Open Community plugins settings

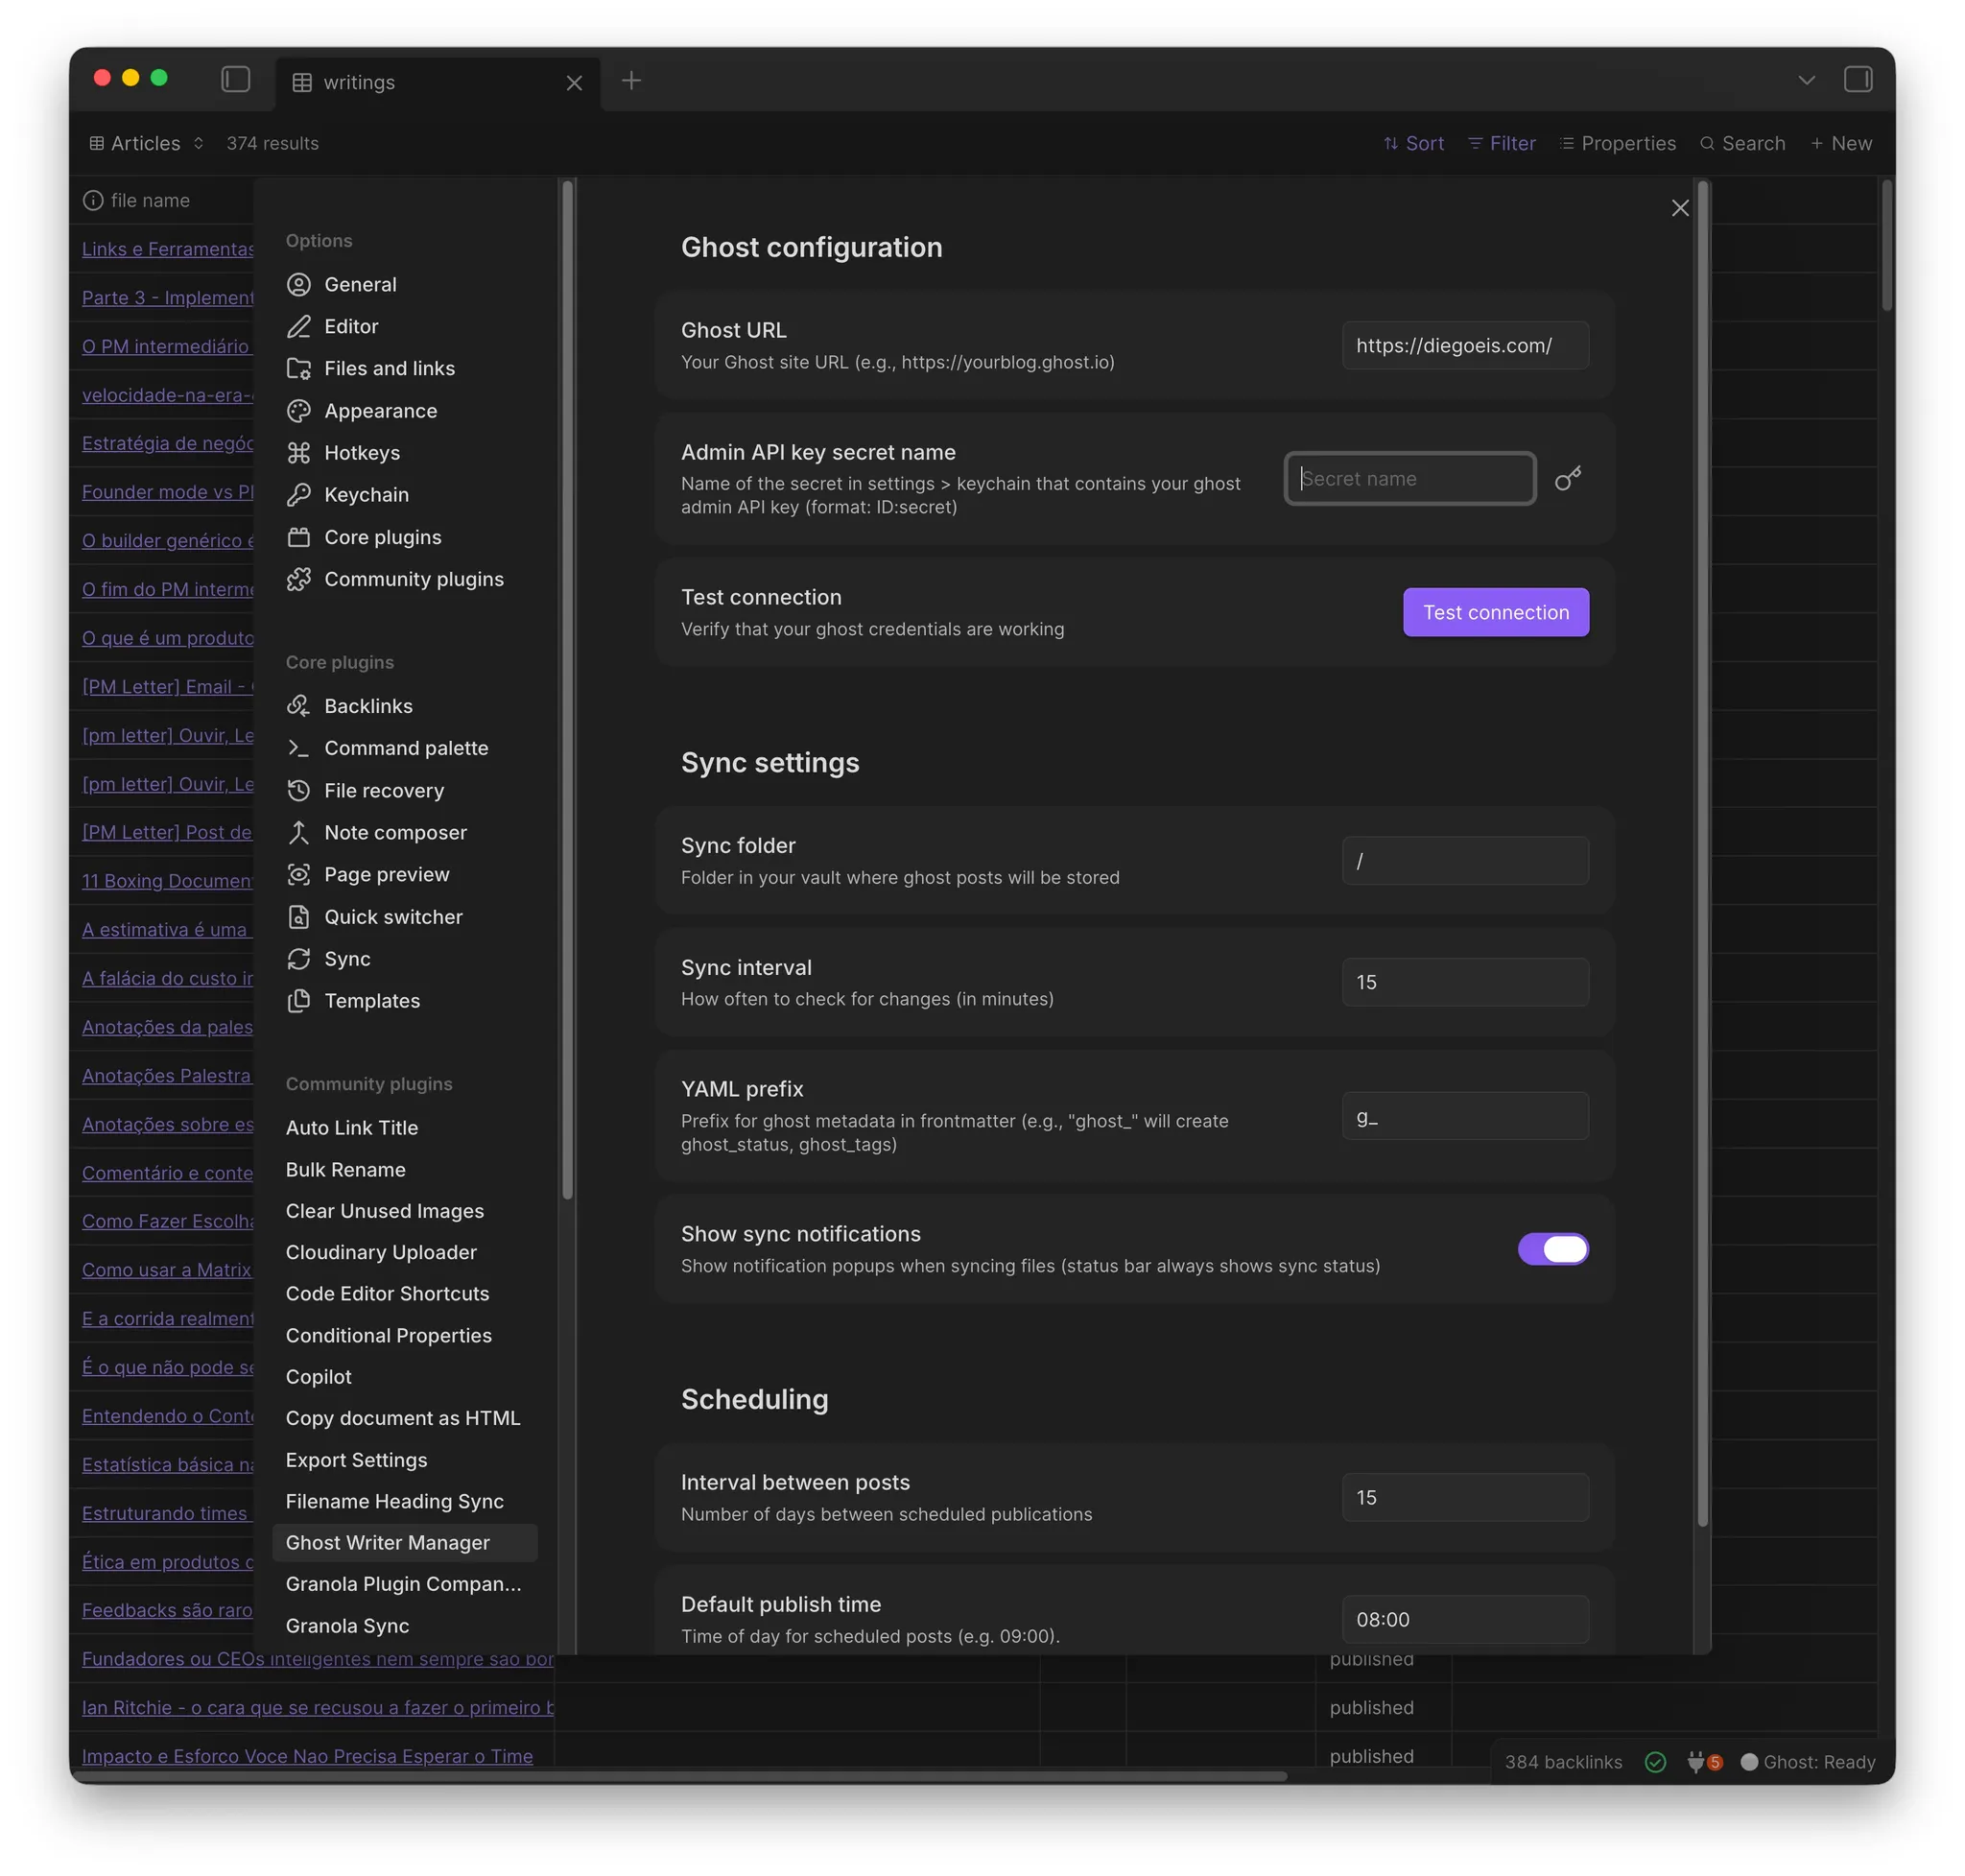(404, 579)
